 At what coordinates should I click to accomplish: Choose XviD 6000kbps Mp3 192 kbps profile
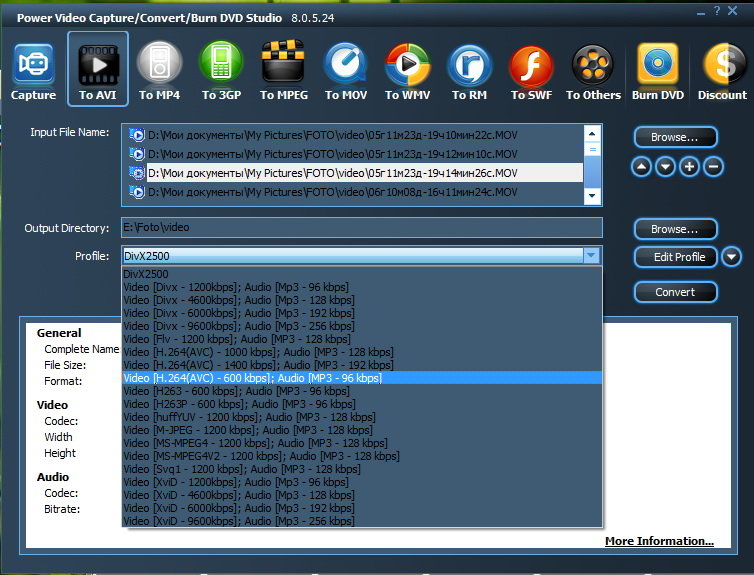coord(362,508)
